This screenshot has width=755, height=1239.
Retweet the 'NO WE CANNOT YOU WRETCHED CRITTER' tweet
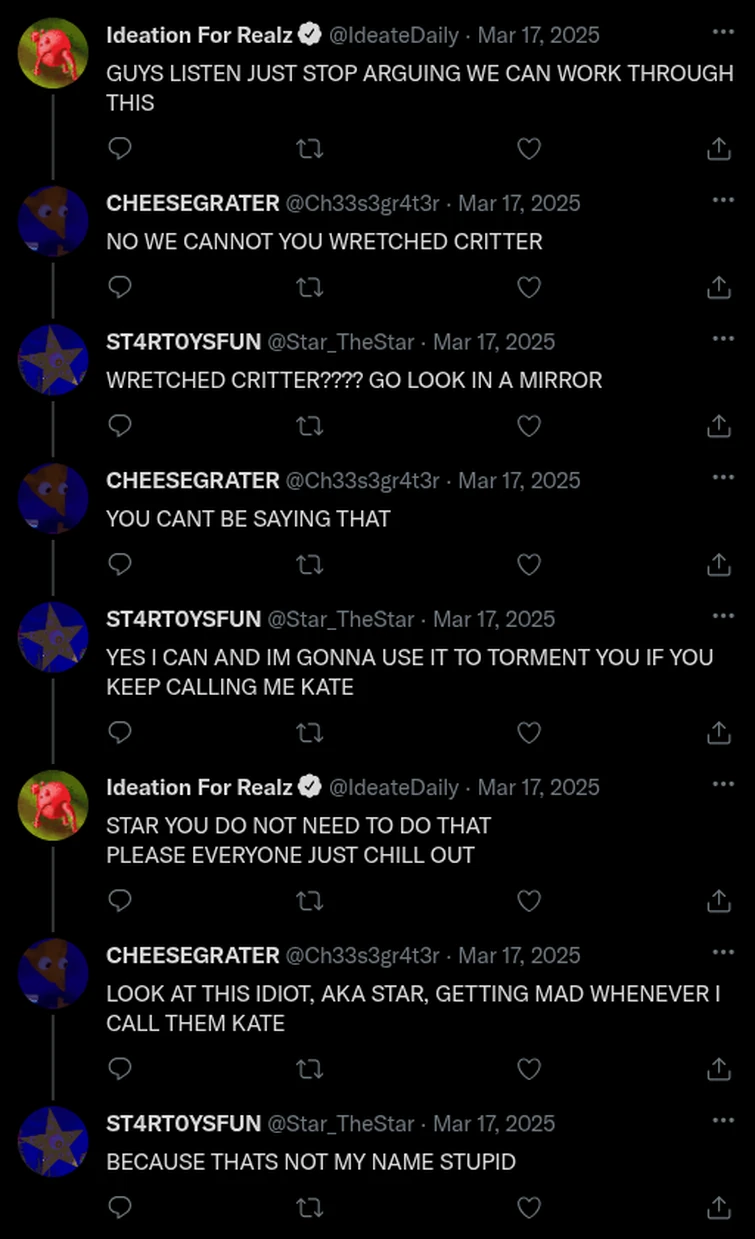click(x=311, y=288)
